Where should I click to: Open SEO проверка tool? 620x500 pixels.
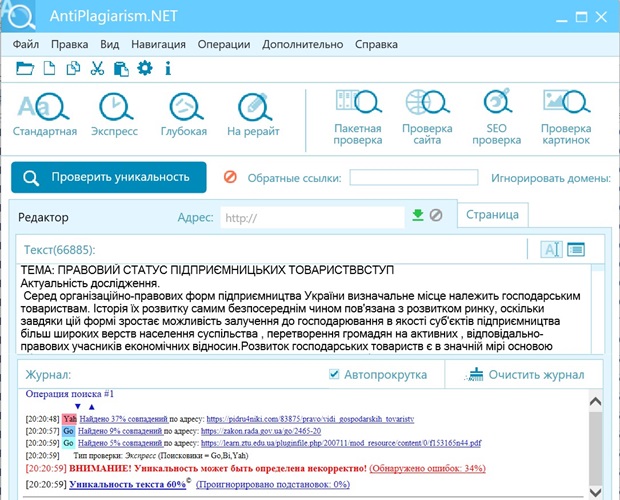497,118
